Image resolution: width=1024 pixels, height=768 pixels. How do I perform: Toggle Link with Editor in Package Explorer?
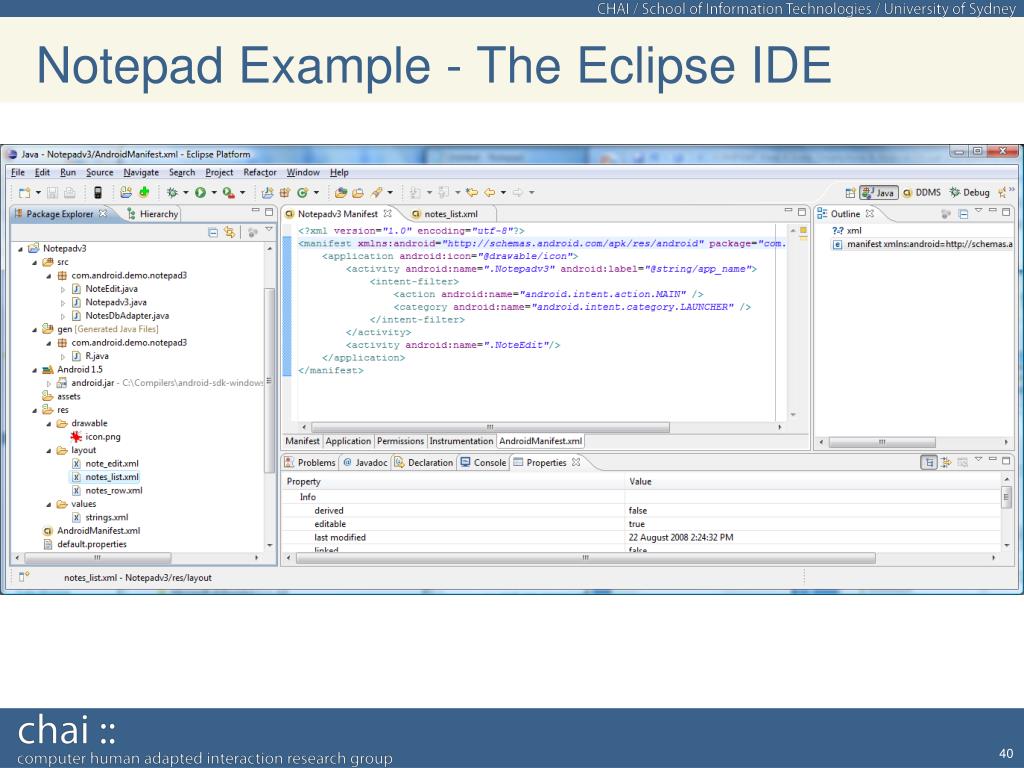229,232
